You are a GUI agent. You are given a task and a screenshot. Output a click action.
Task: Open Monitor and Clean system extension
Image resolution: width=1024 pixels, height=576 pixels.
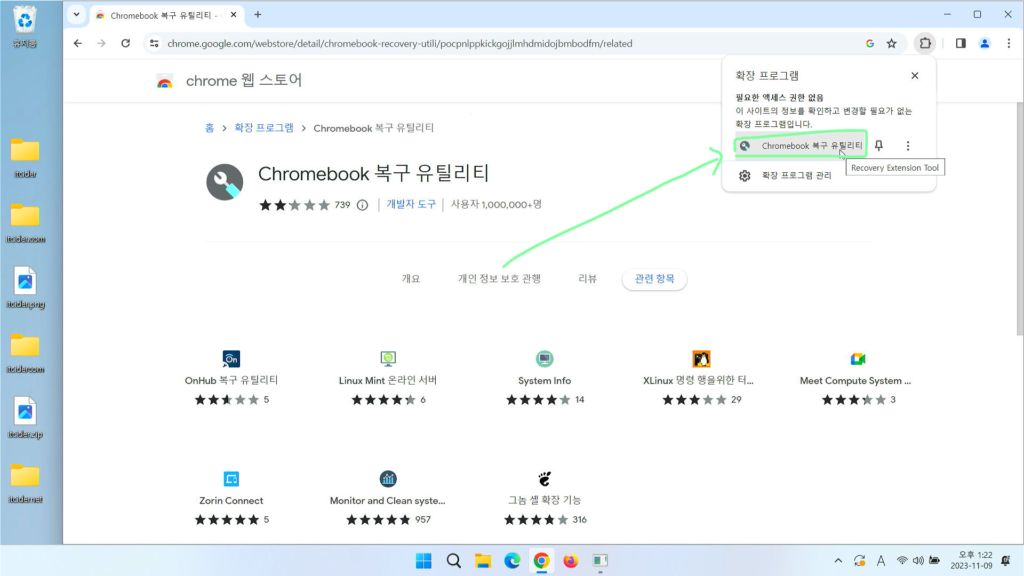pos(388,499)
